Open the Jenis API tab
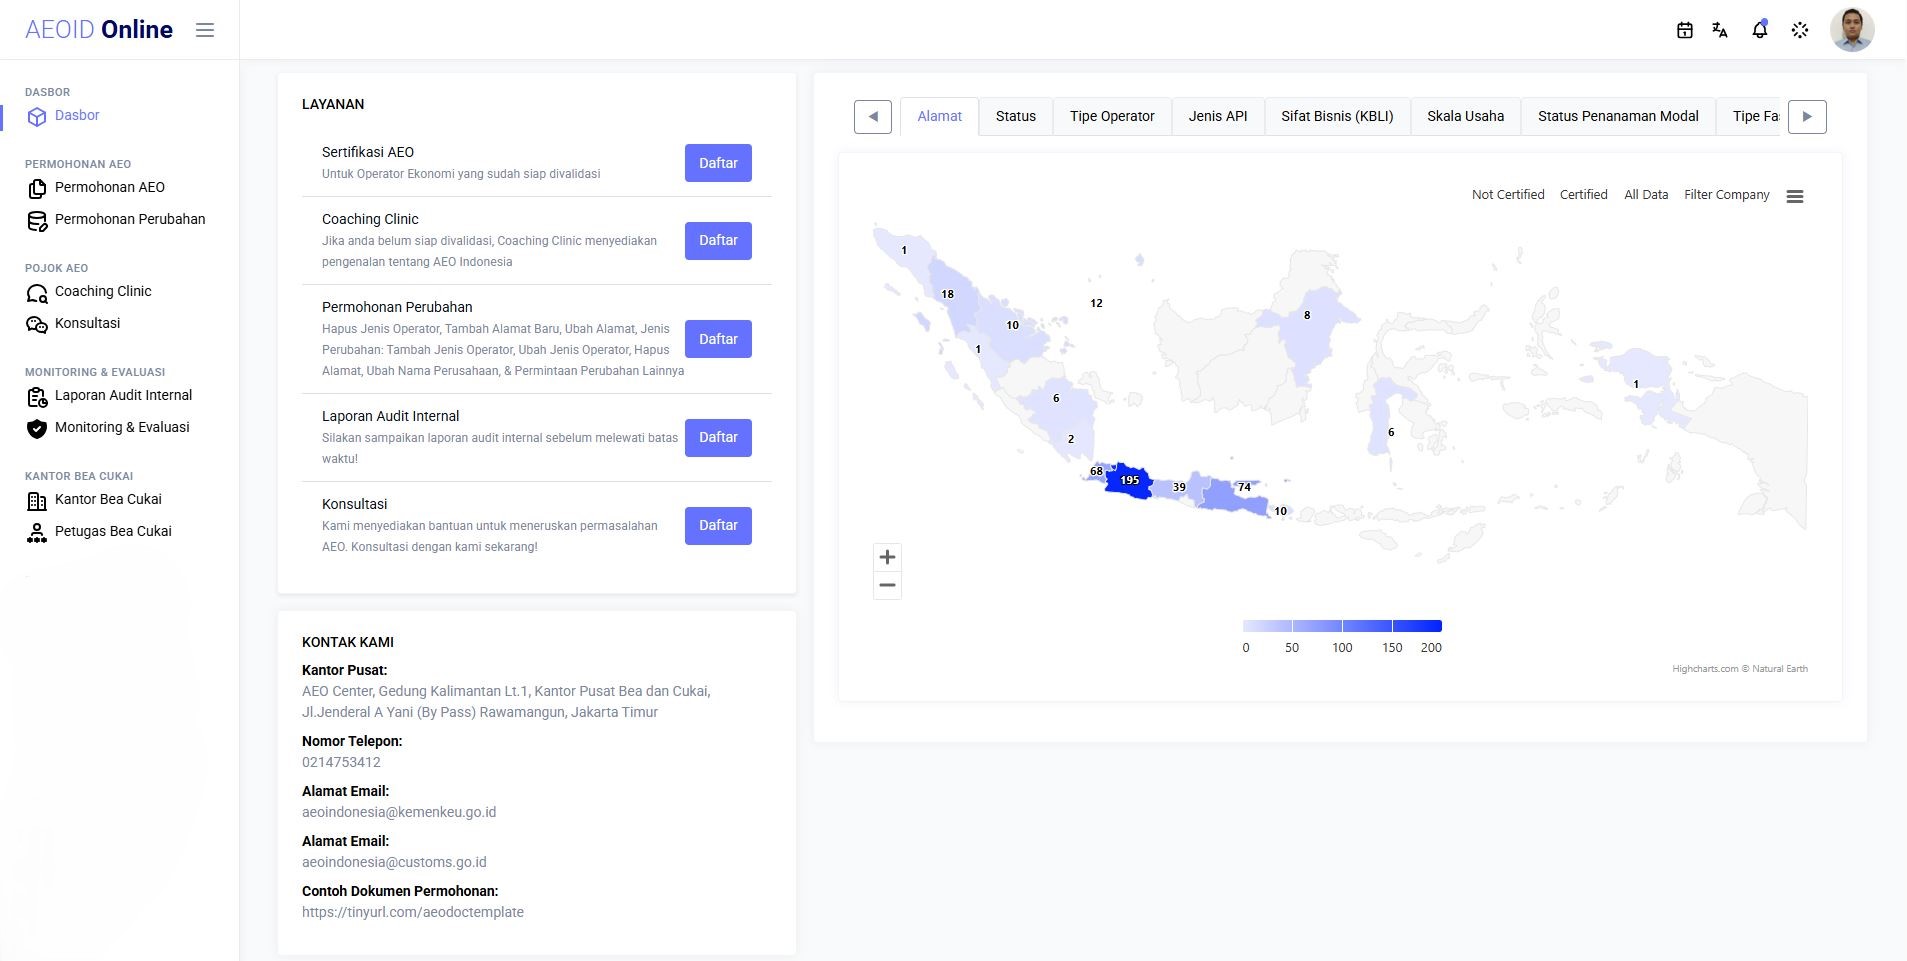The height and width of the screenshot is (961, 1907). click(x=1218, y=116)
